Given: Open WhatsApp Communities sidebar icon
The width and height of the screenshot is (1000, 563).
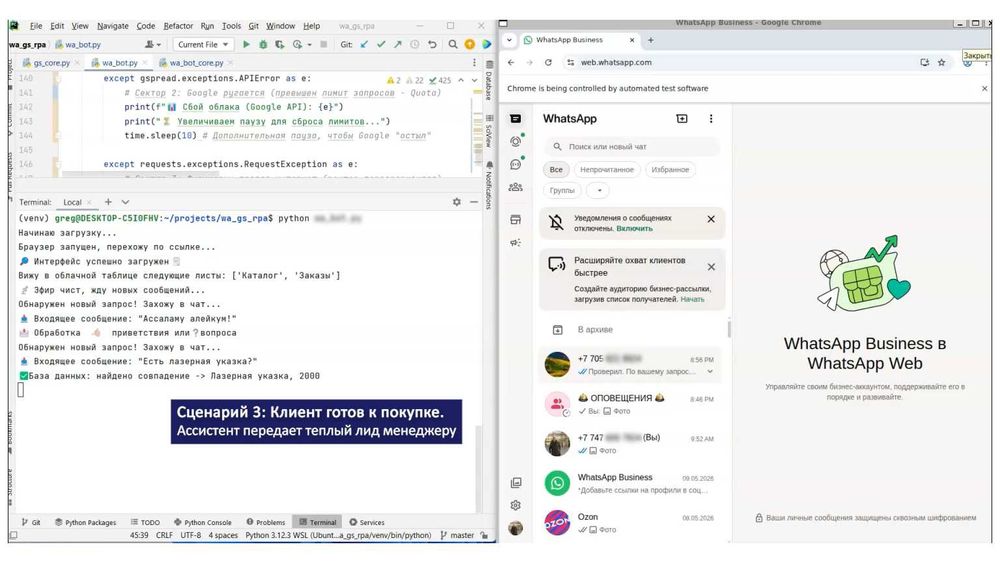Looking at the screenshot, I should pos(515,187).
